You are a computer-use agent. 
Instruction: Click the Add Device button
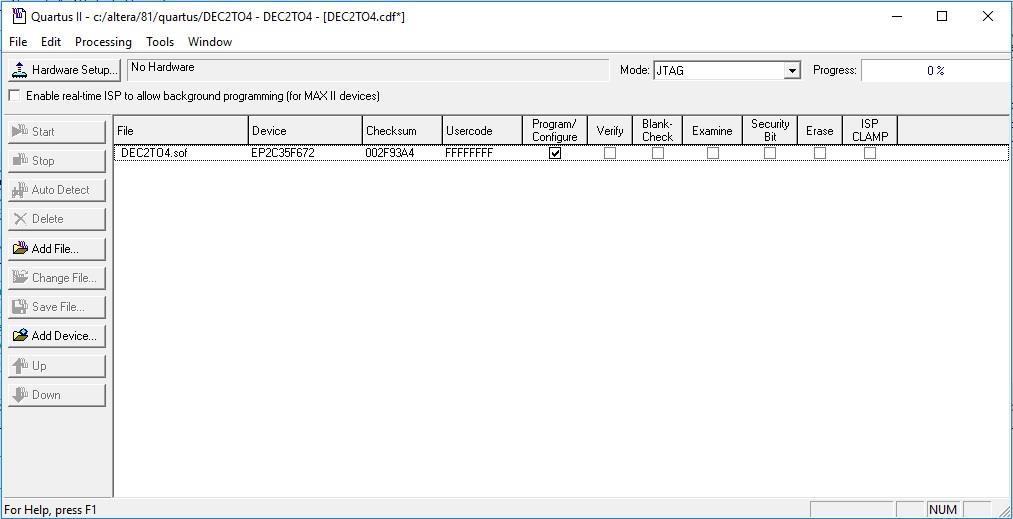[x=56, y=335]
